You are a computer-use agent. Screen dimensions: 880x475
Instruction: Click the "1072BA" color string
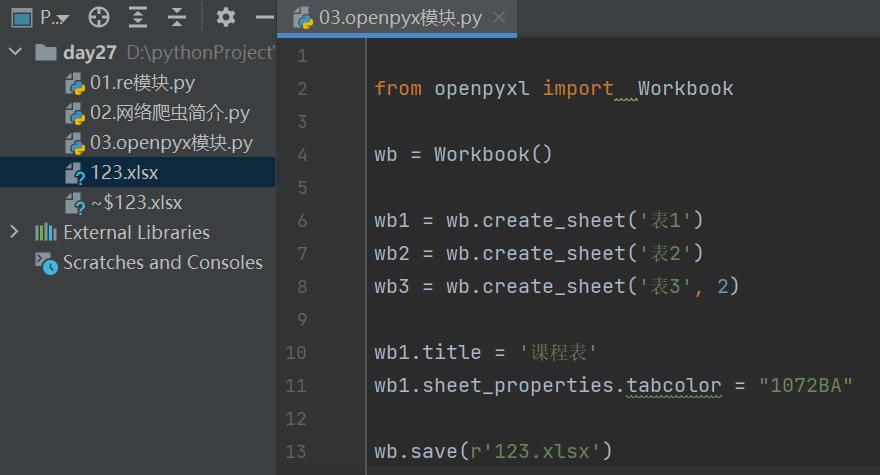pos(806,386)
